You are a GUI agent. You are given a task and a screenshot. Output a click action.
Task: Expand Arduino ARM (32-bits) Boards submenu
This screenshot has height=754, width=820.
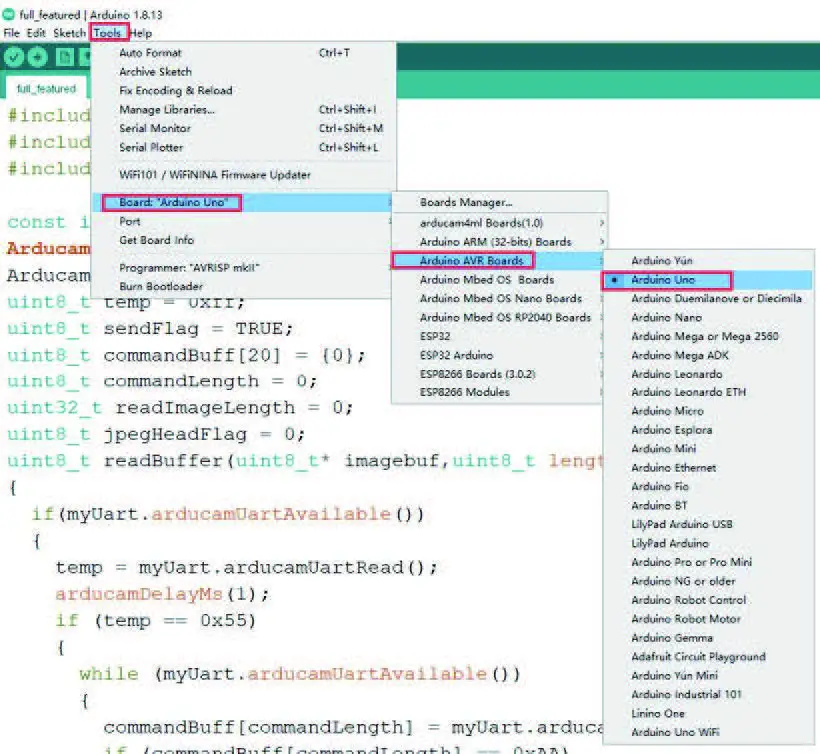[499, 242]
